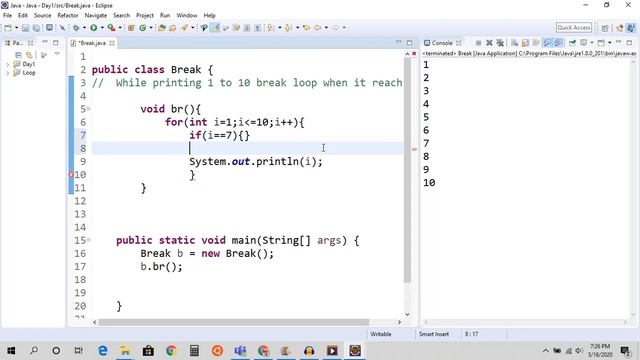
Task: Click the Debug bug icon
Action: pos(76,28)
